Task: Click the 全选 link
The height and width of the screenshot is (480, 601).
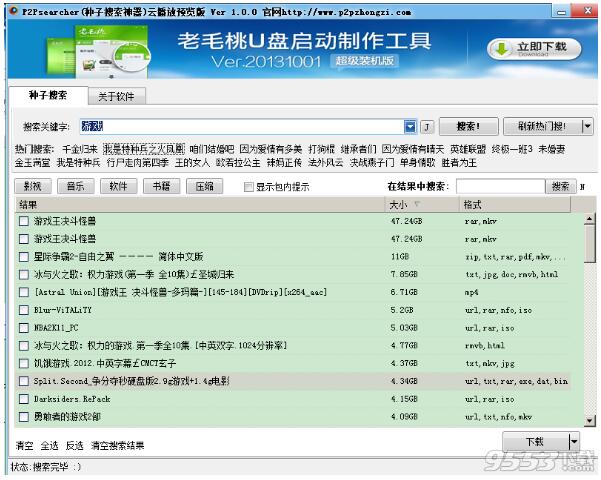Action: [x=49, y=445]
